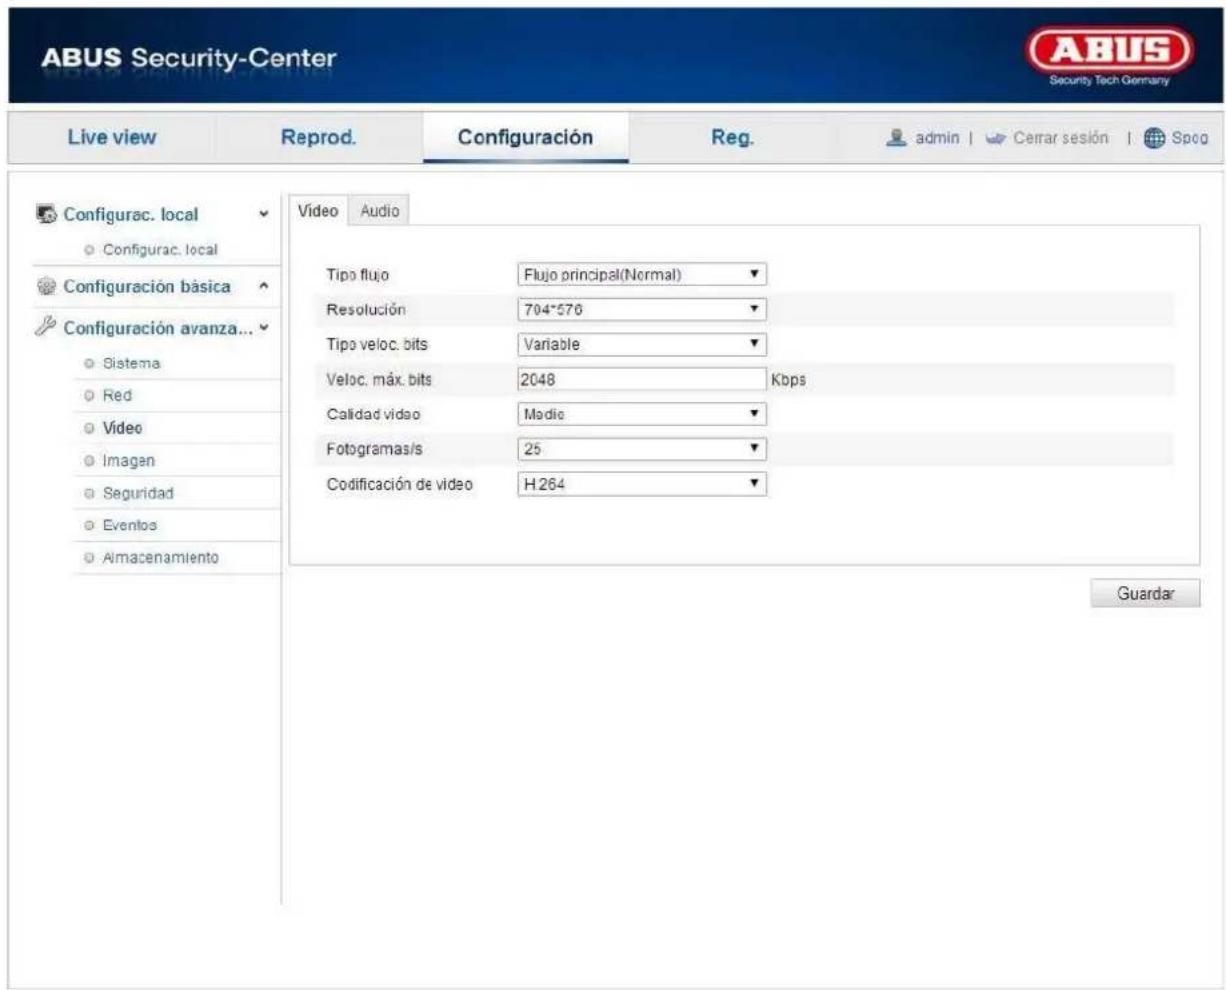The image size is (1226, 990).
Task: Click the Codificación de vídeo label
Action: point(399,484)
